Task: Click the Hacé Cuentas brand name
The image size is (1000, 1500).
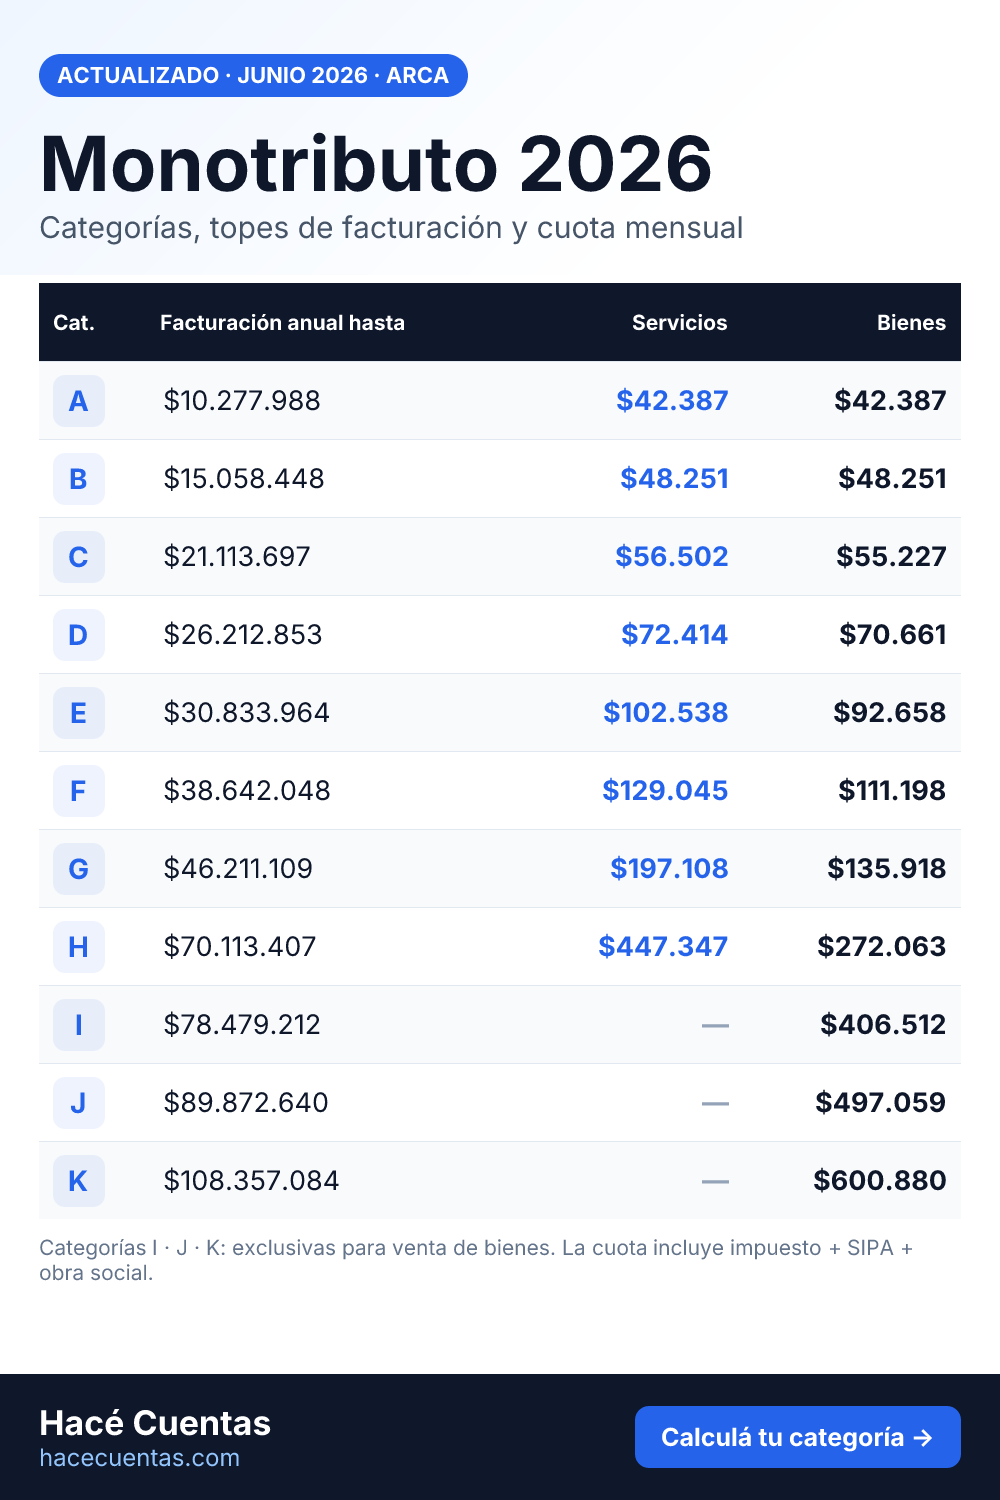Action: point(155,1423)
